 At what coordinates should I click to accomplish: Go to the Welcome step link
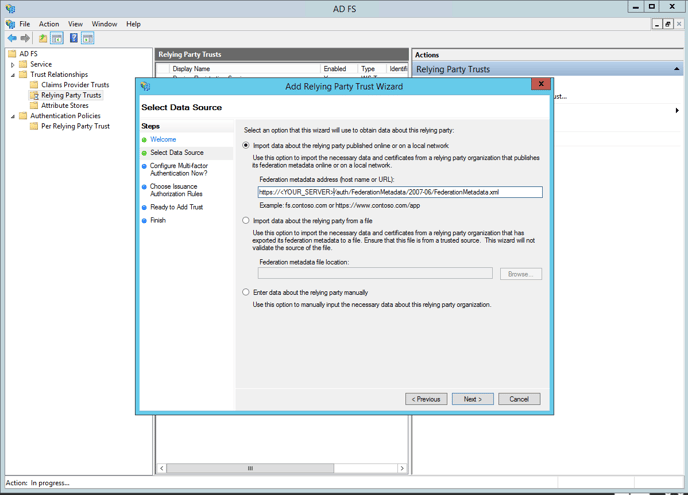point(163,139)
